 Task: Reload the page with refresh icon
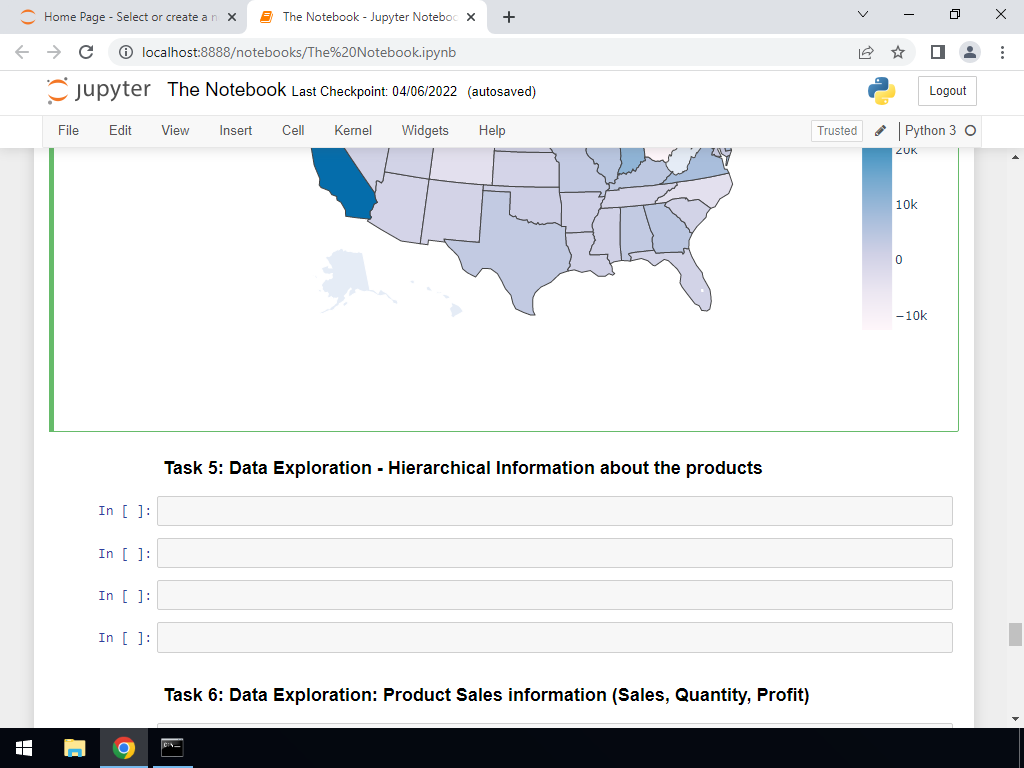[x=86, y=52]
